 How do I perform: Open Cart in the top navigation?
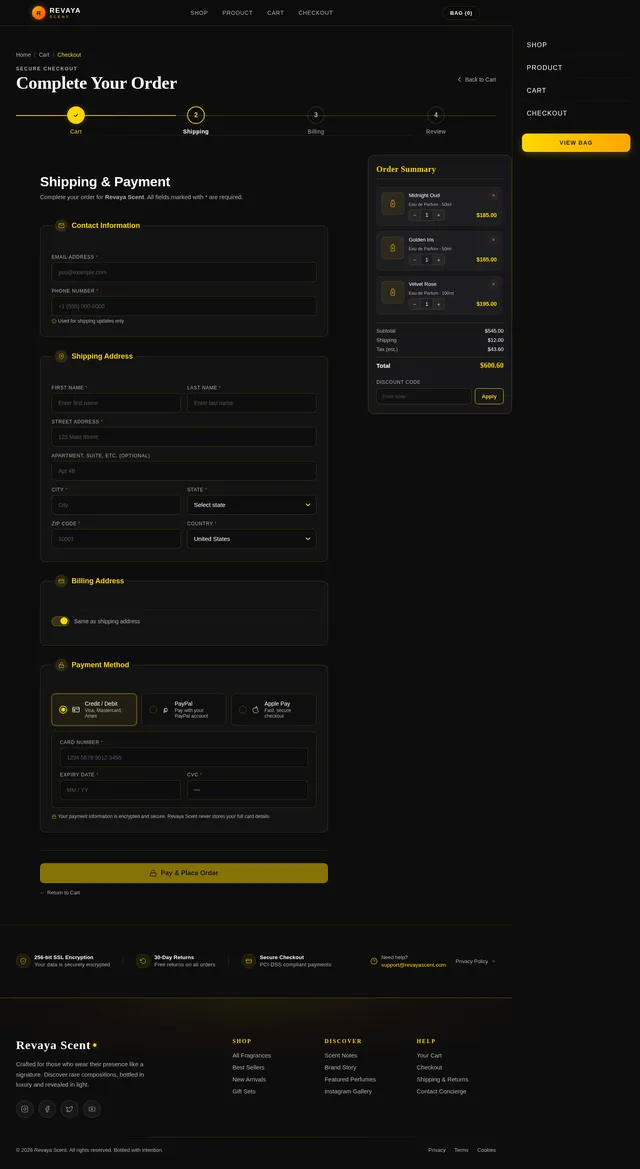pos(275,13)
